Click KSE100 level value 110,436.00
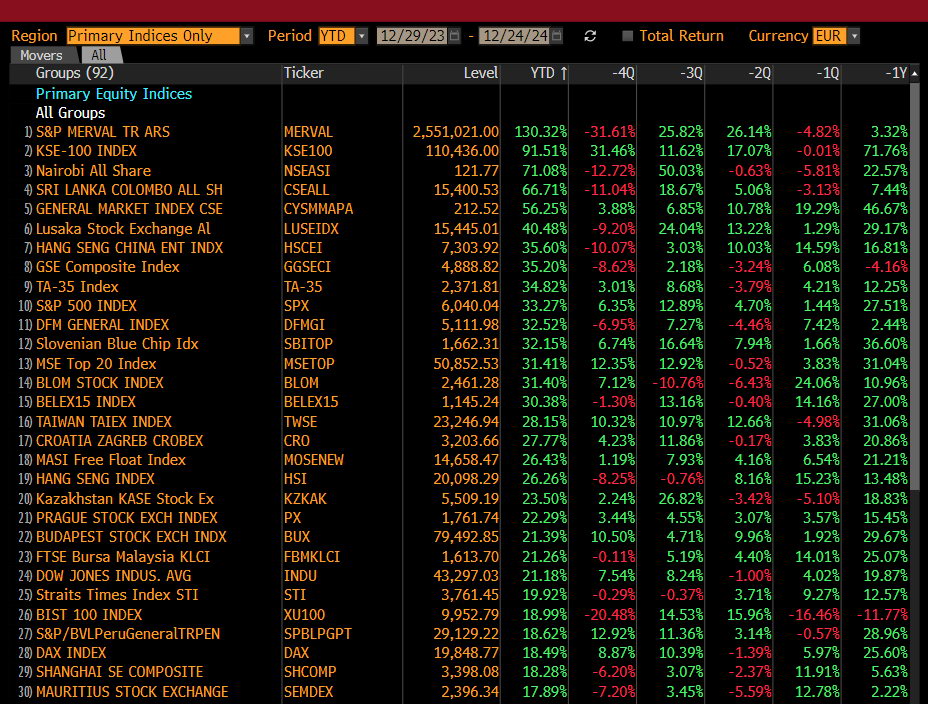The height and width of the screenshot is (704, 928). (x=462, y=151)
